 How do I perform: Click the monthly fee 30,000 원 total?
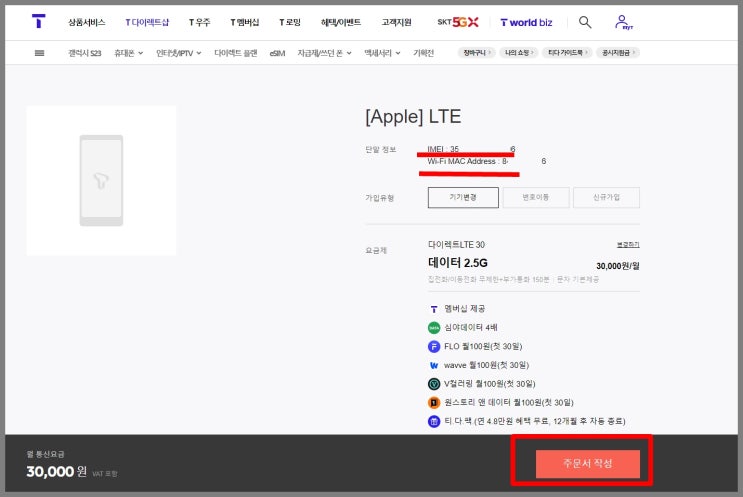[x=57, y=471]
